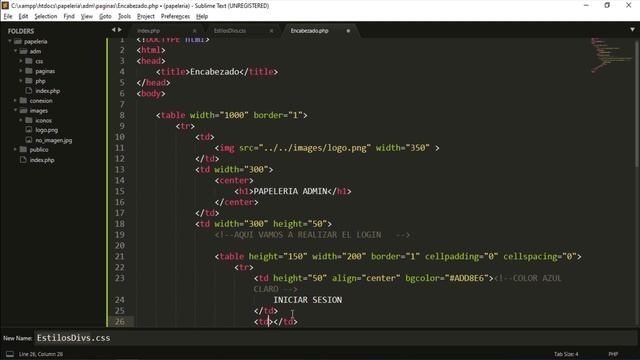Image resolution: width=640 pixels, height=360 pixels.
Task: Collapse the papeleria folder
Action: (10, 41)
